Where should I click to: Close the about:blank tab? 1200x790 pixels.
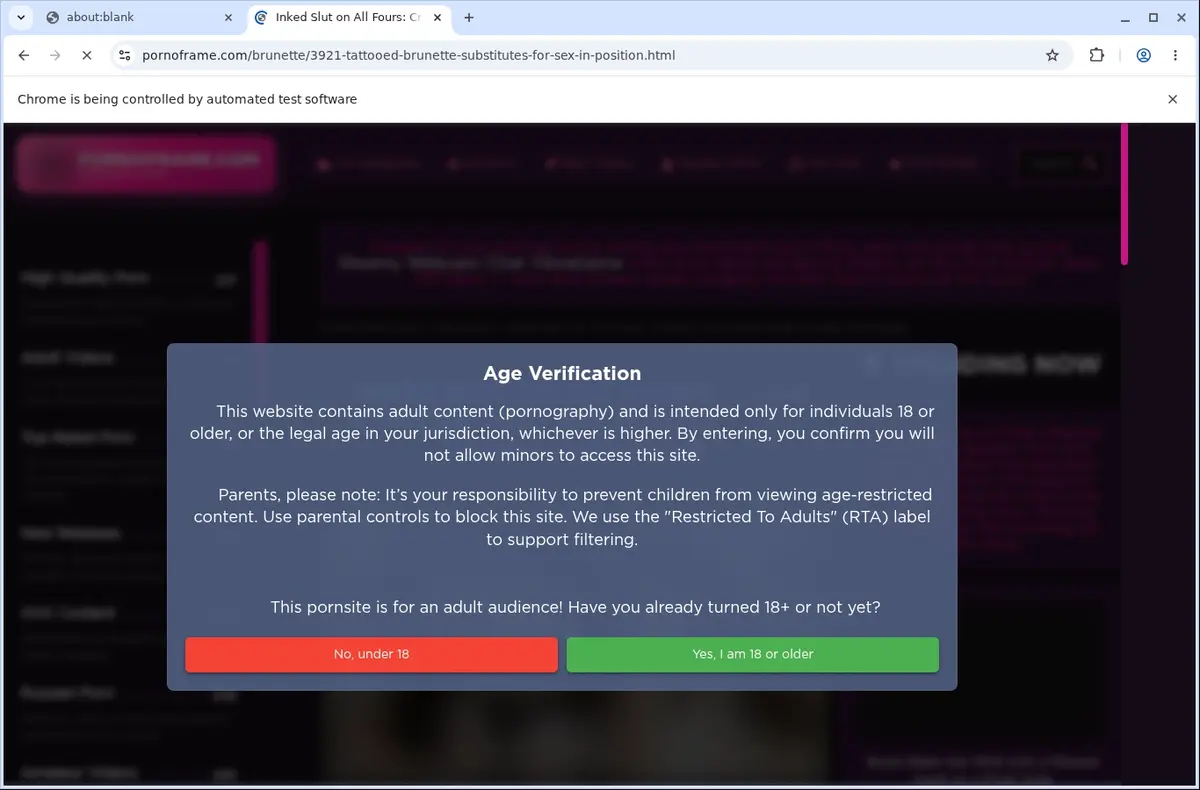(x=228, y=17)
